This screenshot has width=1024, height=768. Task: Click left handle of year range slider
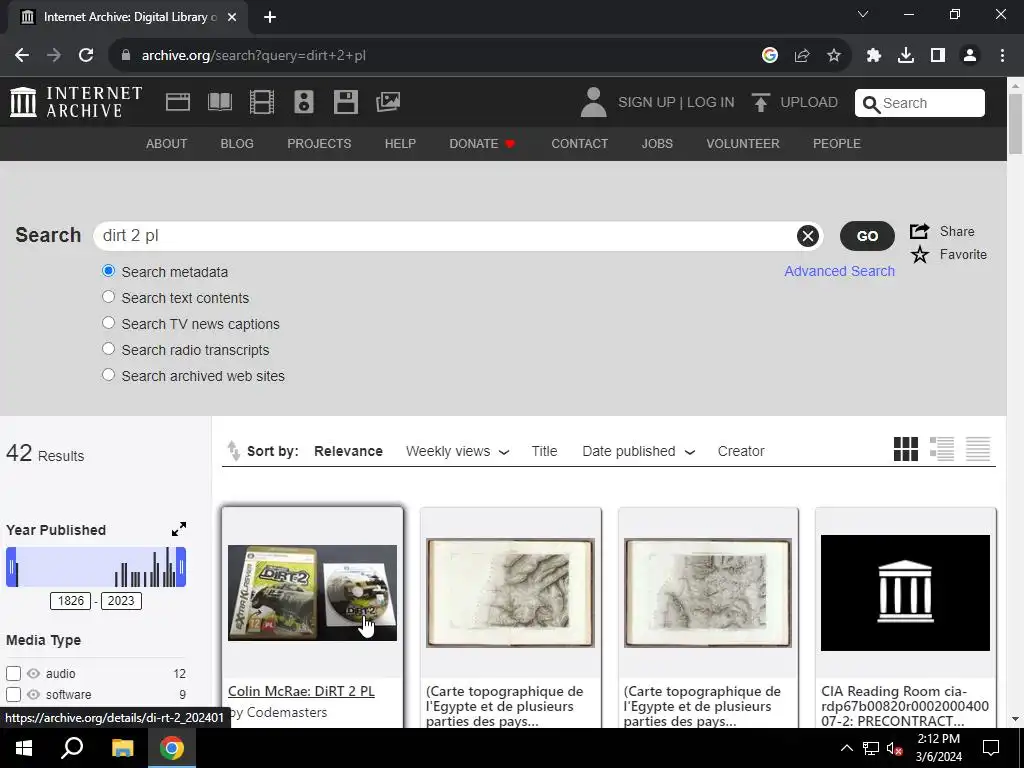tap(11, 567)
